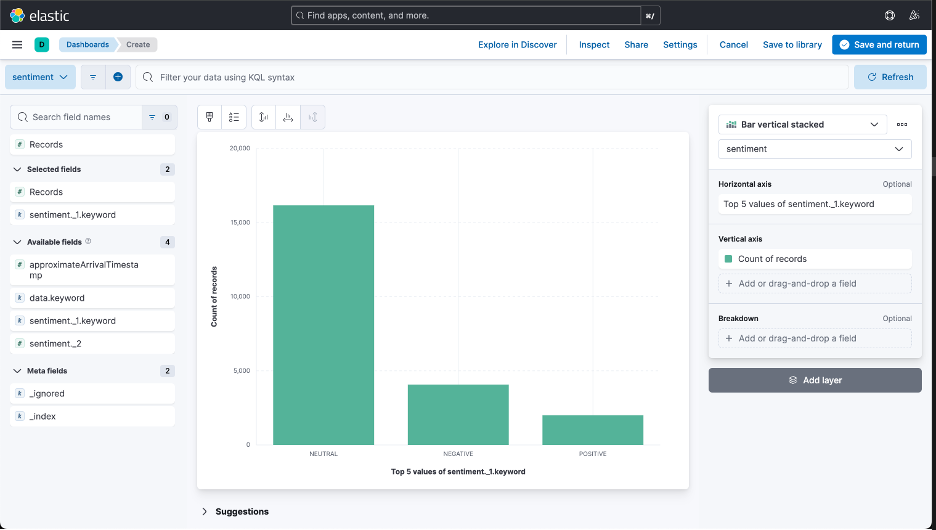Select the approximateArrivalTimestamp field

click(x=93, y=270)
